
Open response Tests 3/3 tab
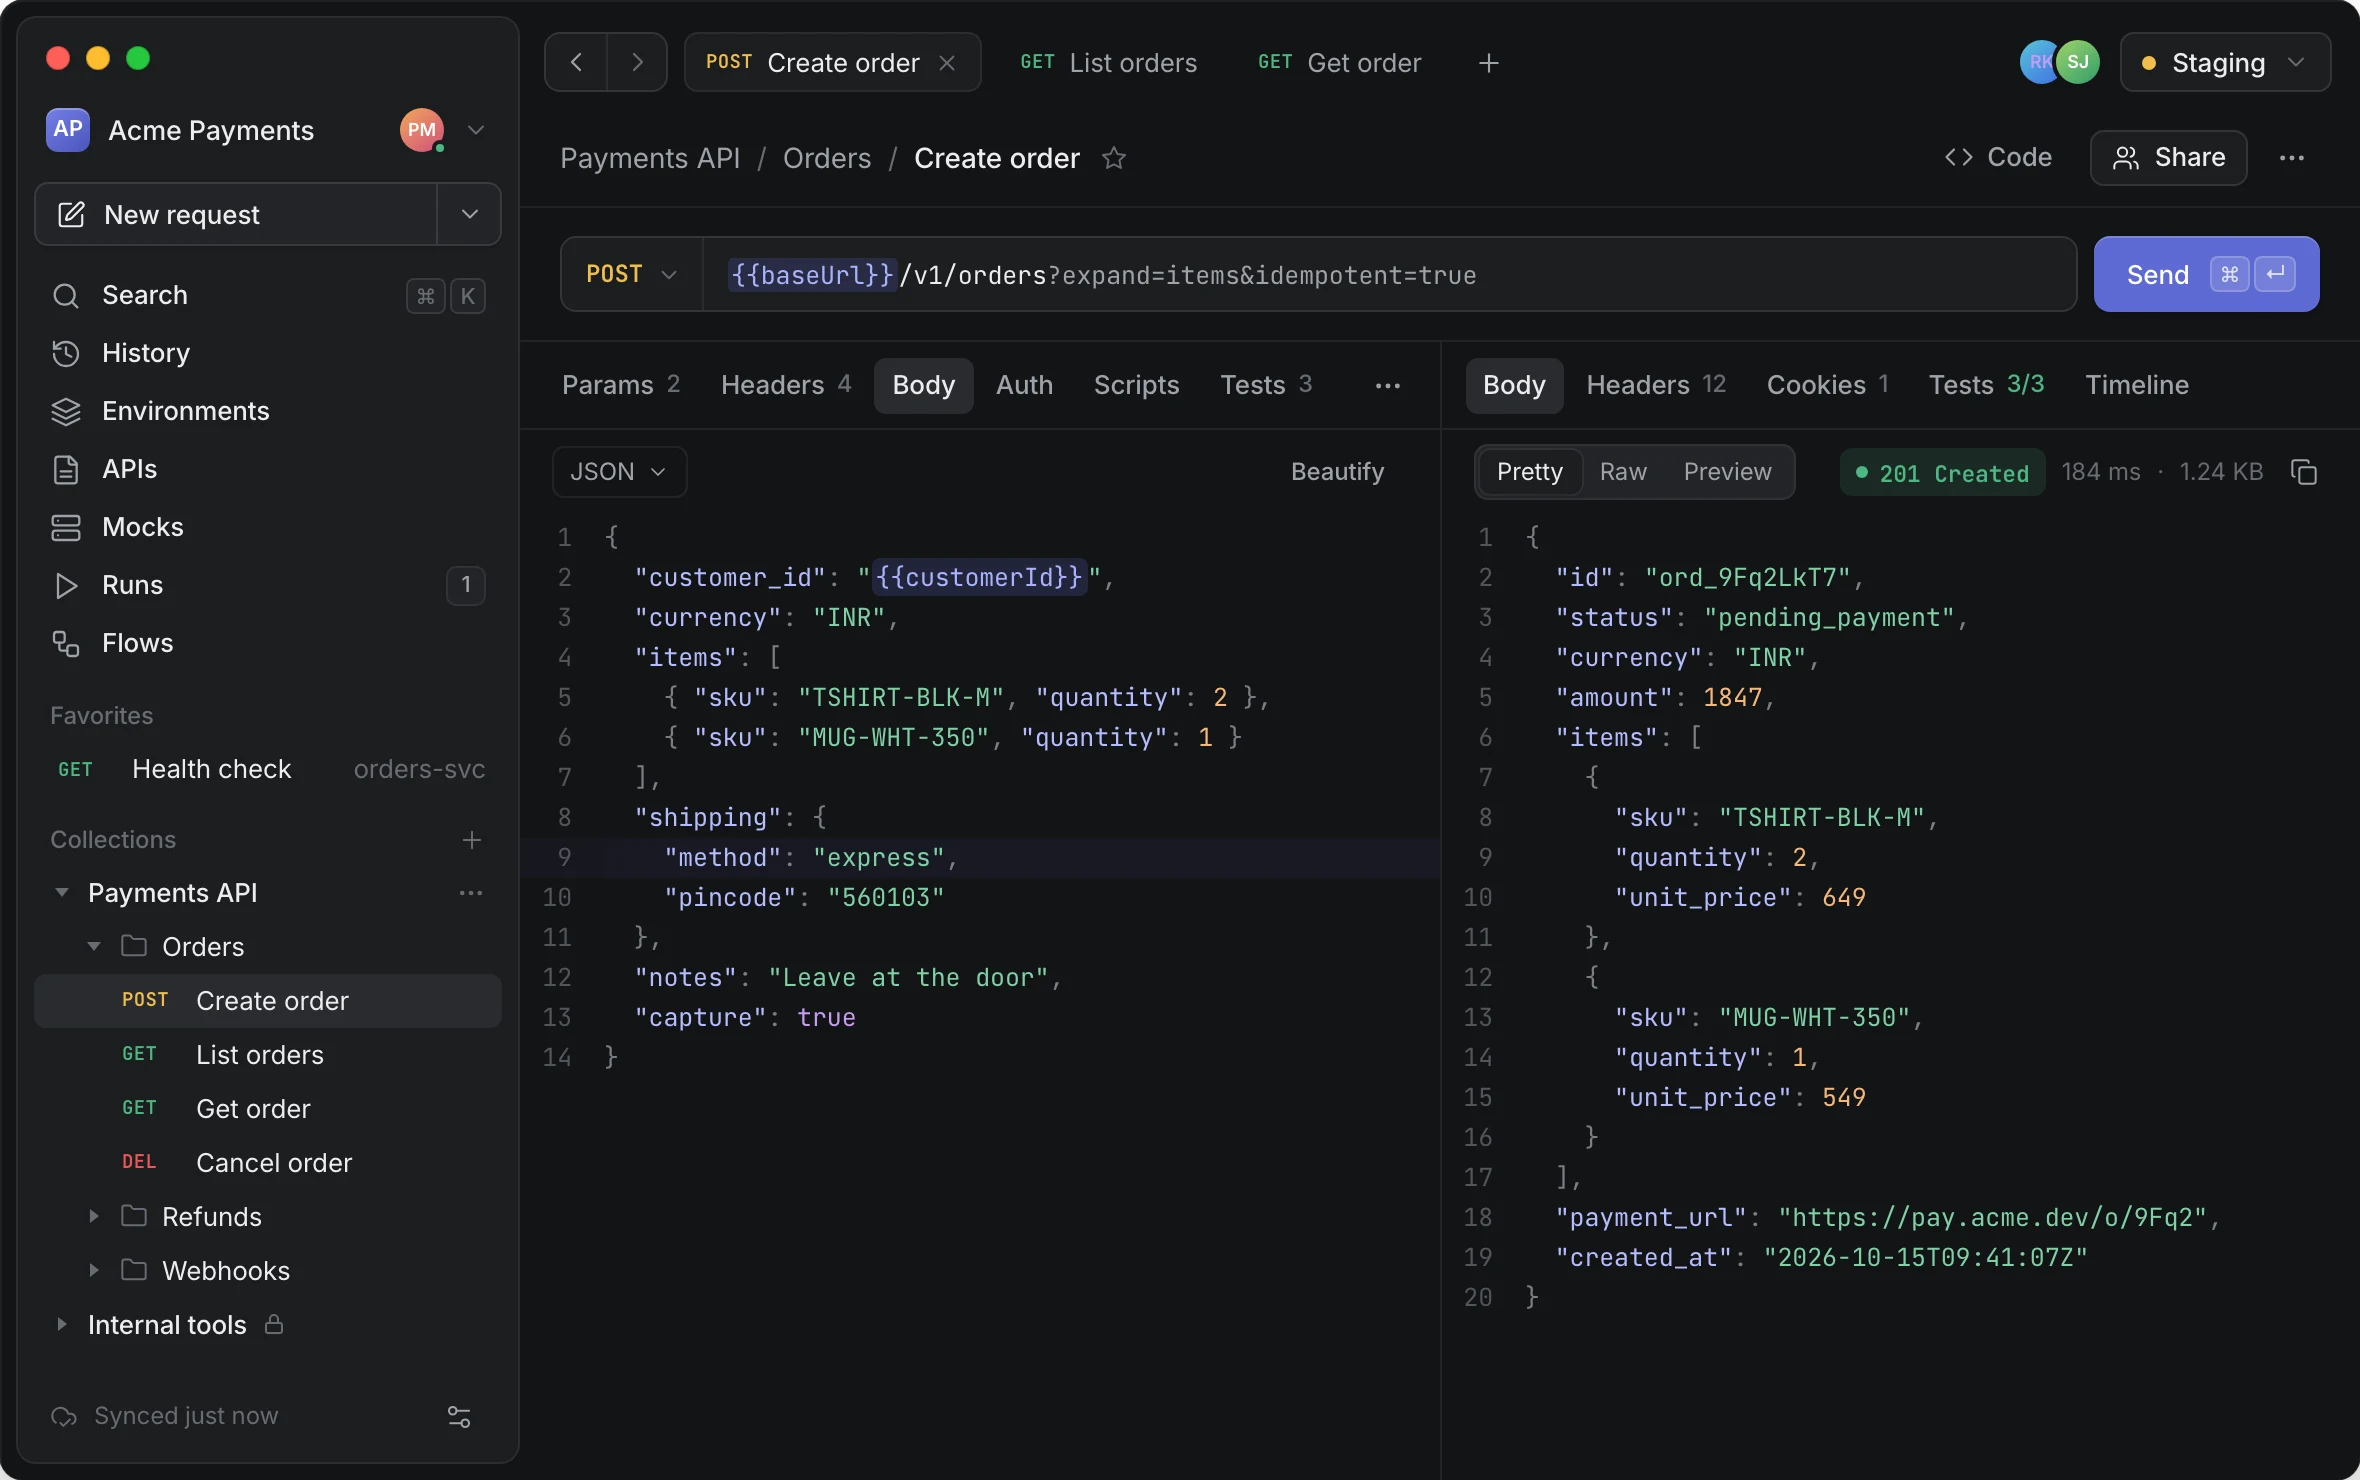coord(1986,385)
